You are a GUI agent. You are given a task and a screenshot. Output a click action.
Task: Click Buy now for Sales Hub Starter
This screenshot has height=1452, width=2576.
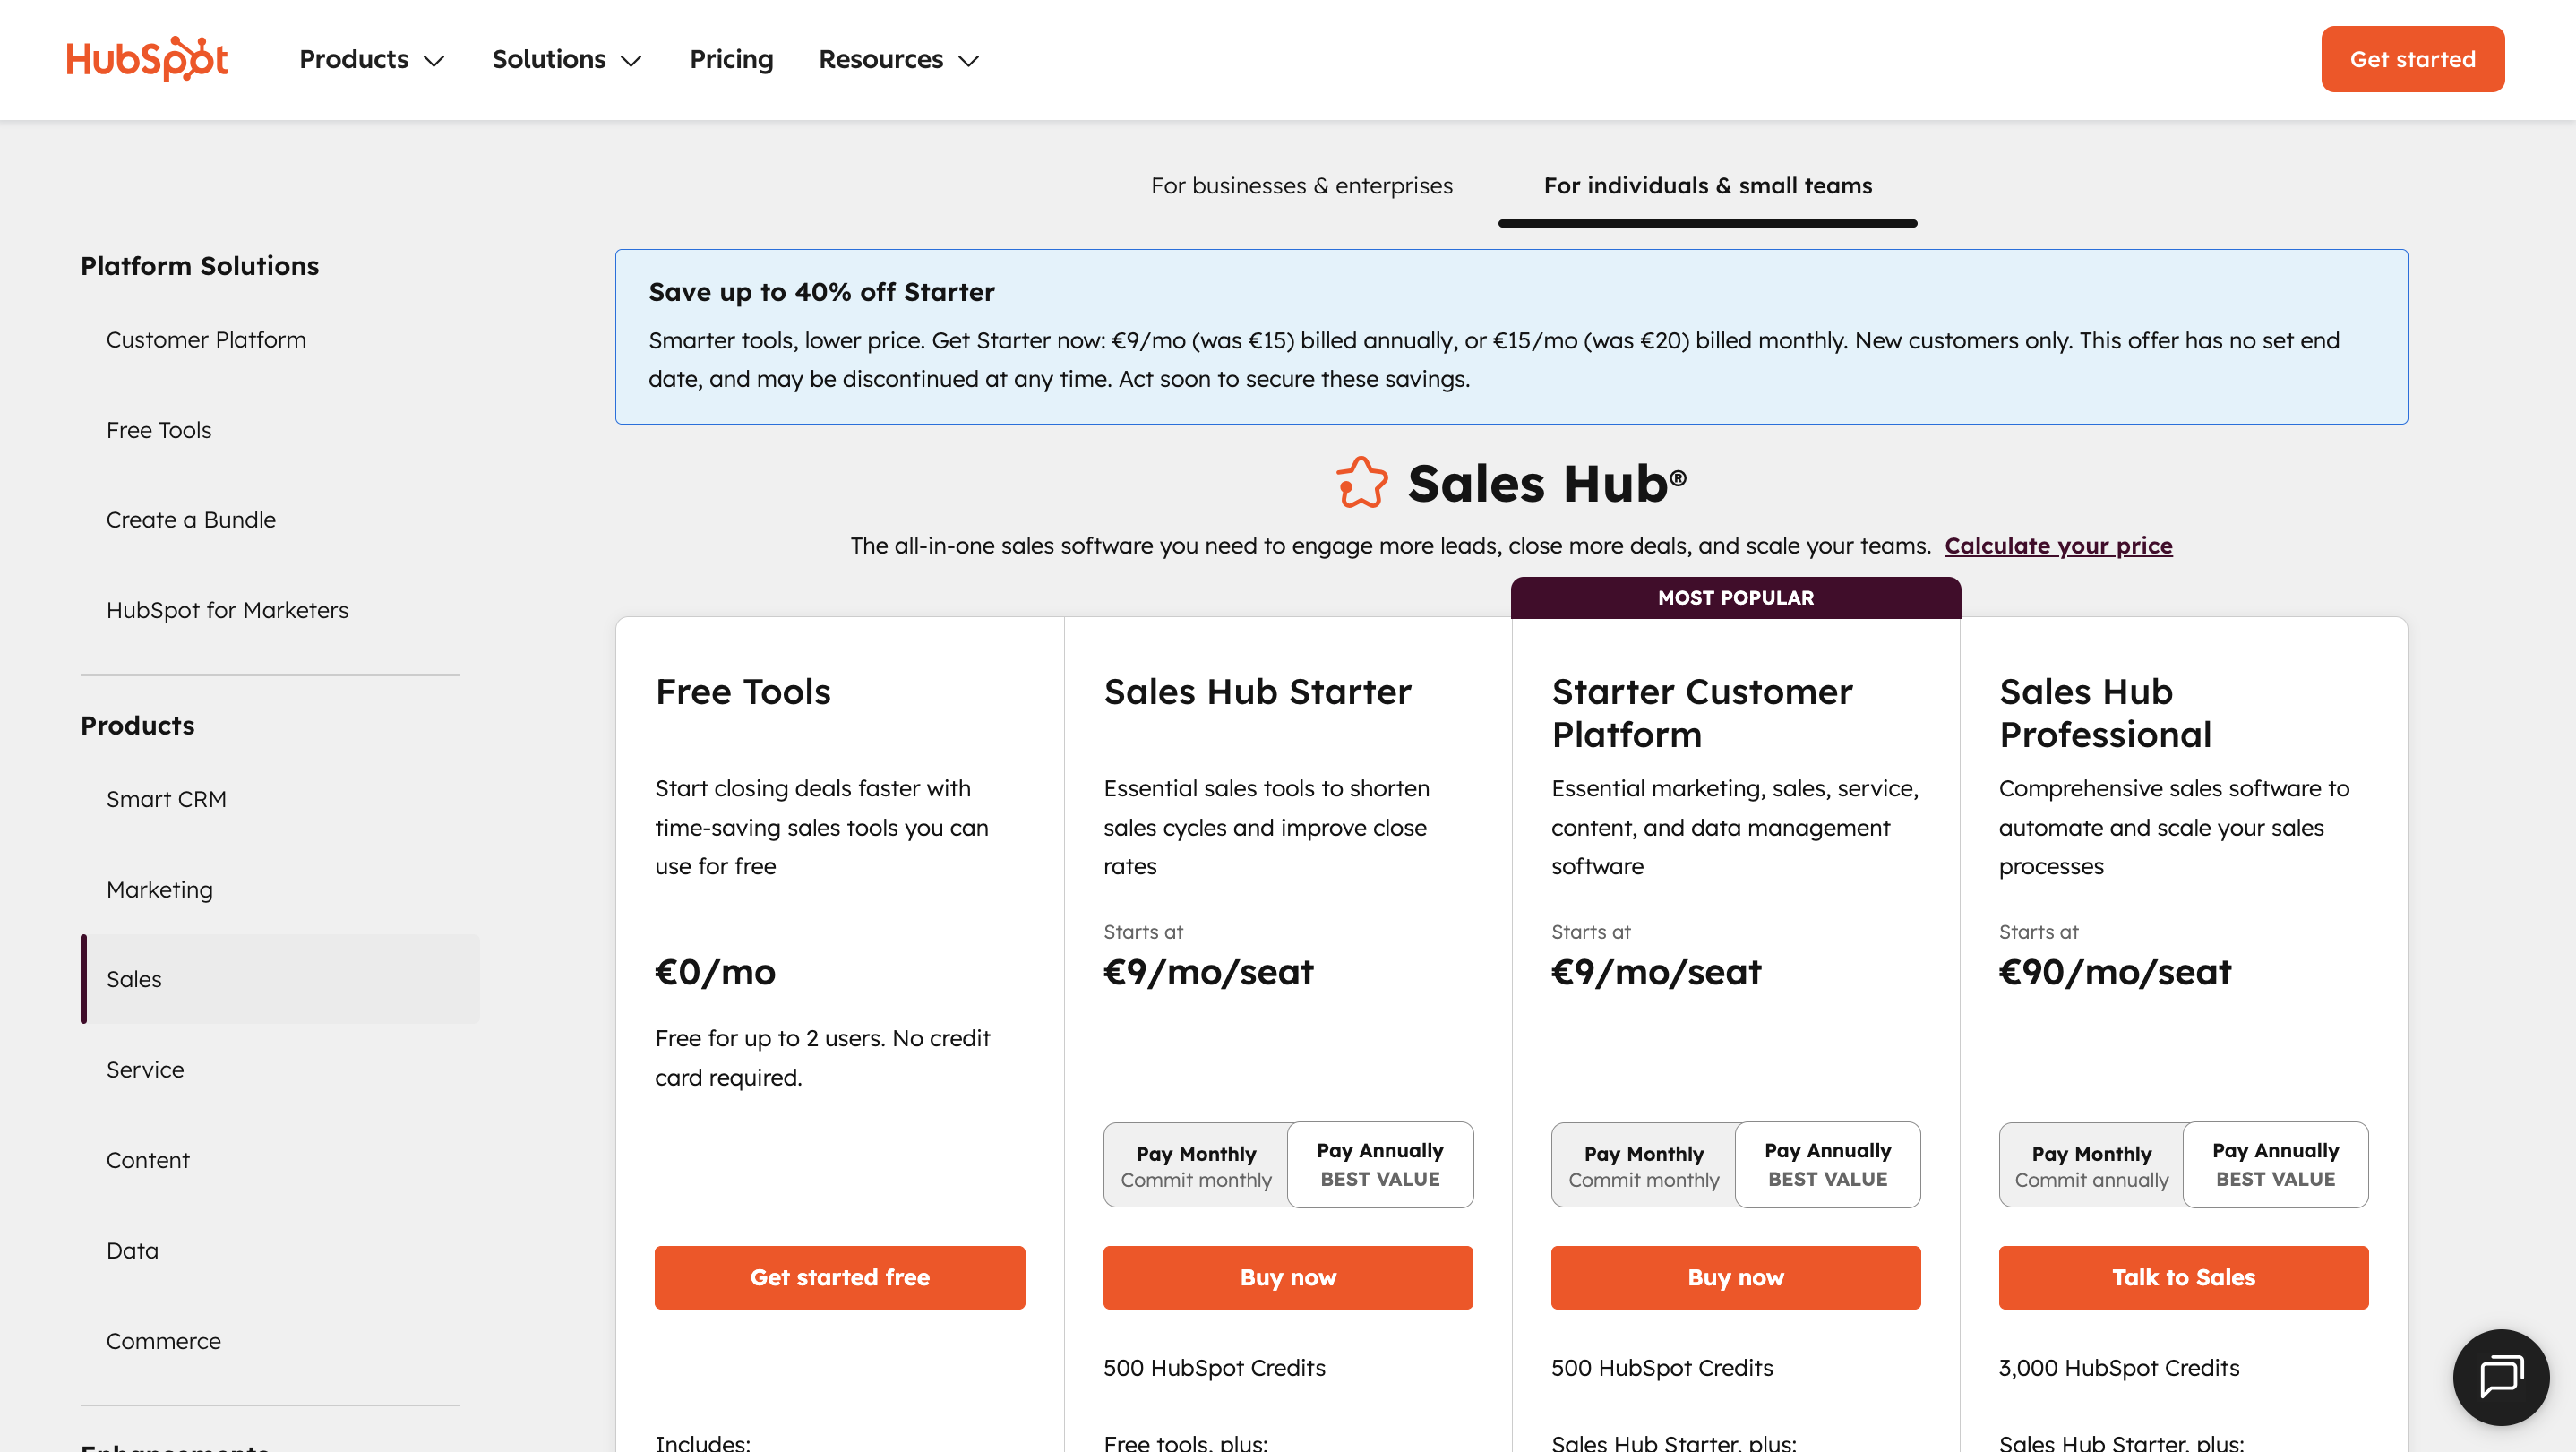click(x=1288, y=1277)
